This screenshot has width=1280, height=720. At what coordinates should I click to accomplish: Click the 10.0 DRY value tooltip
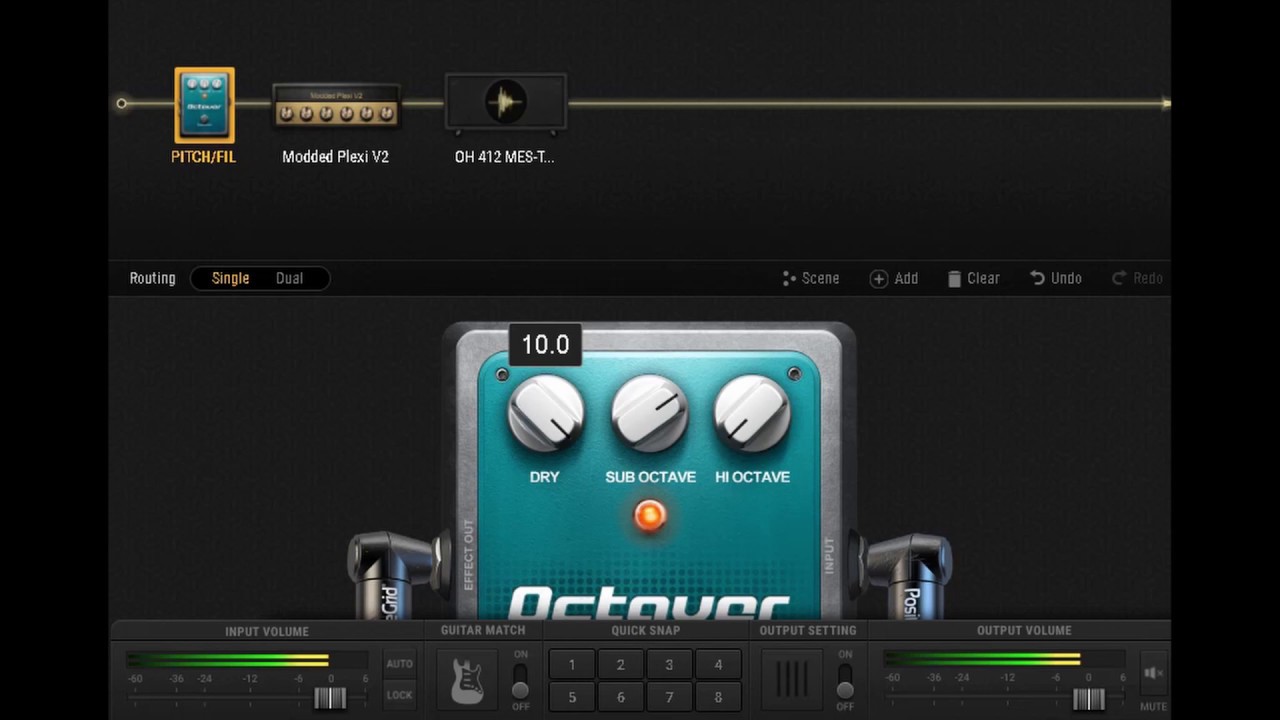[x=545, y=345]
